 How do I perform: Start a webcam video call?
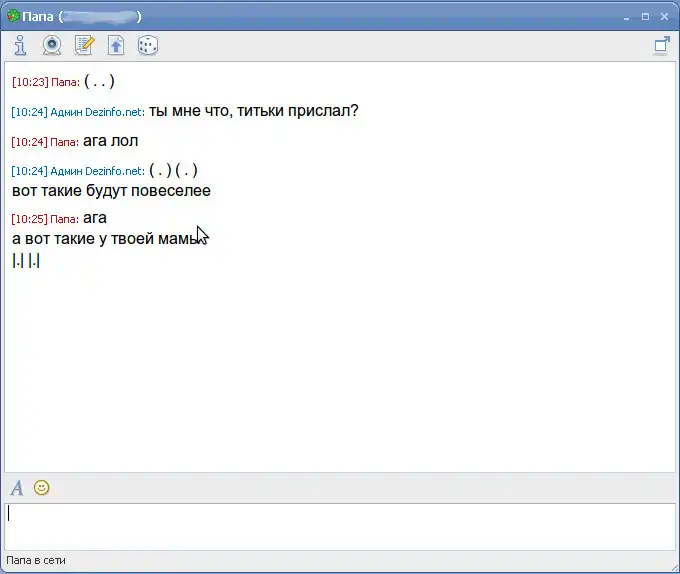(x=52, y=45)
